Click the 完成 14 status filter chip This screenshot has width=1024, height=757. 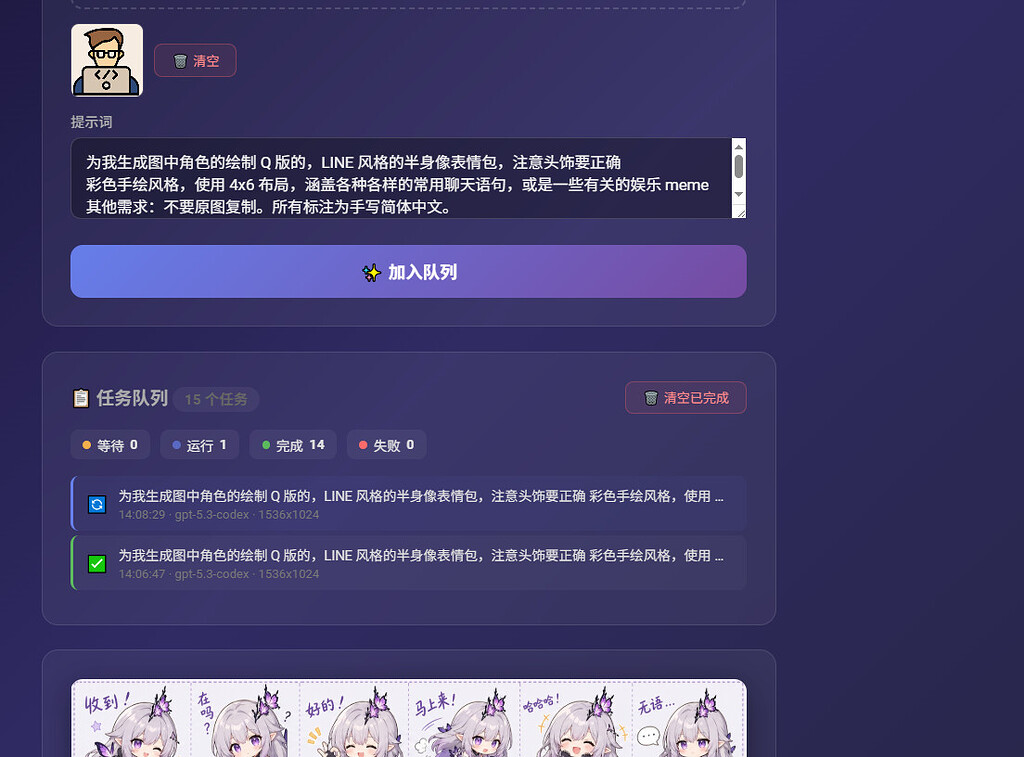pyautogui.click(x=293, y=445)
